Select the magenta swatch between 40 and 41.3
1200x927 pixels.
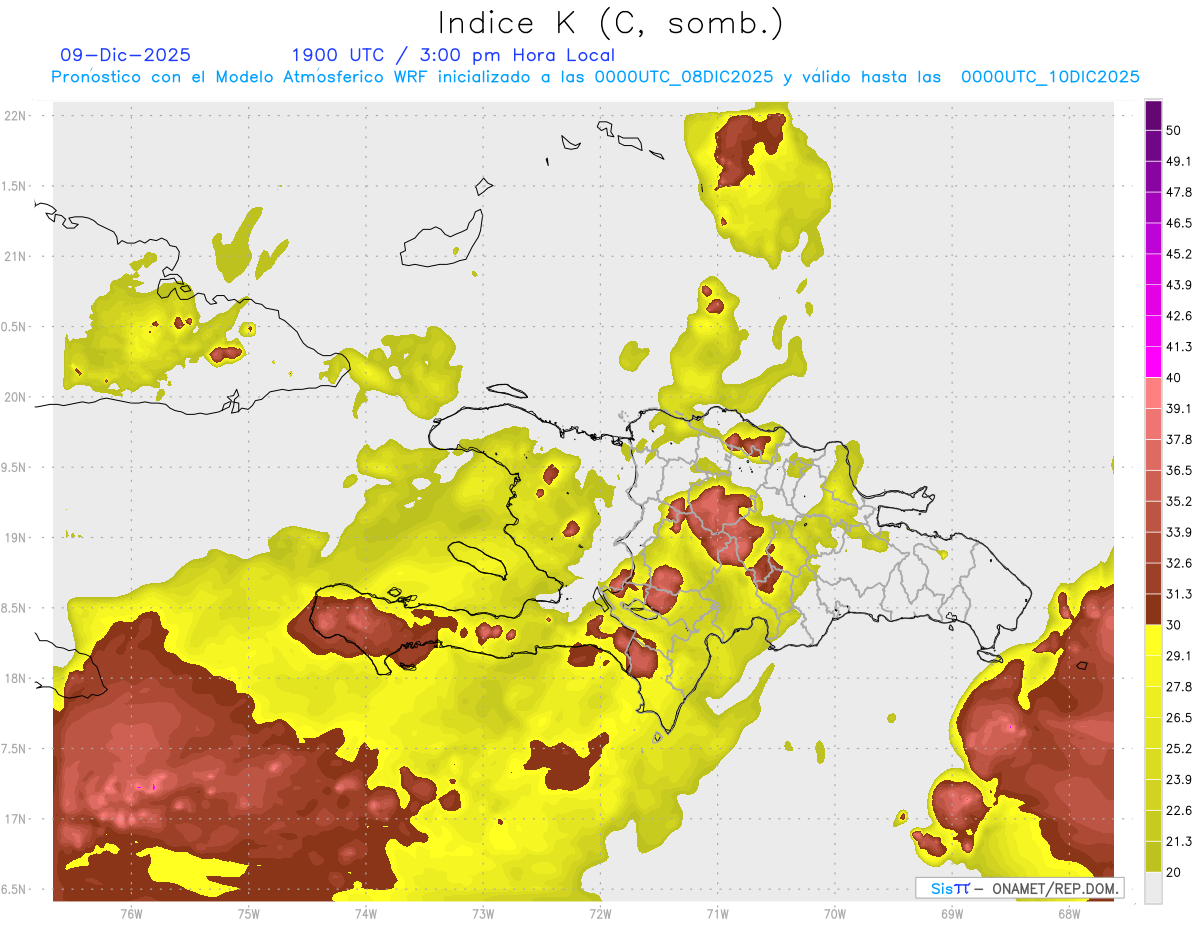tap(1153, 362)
